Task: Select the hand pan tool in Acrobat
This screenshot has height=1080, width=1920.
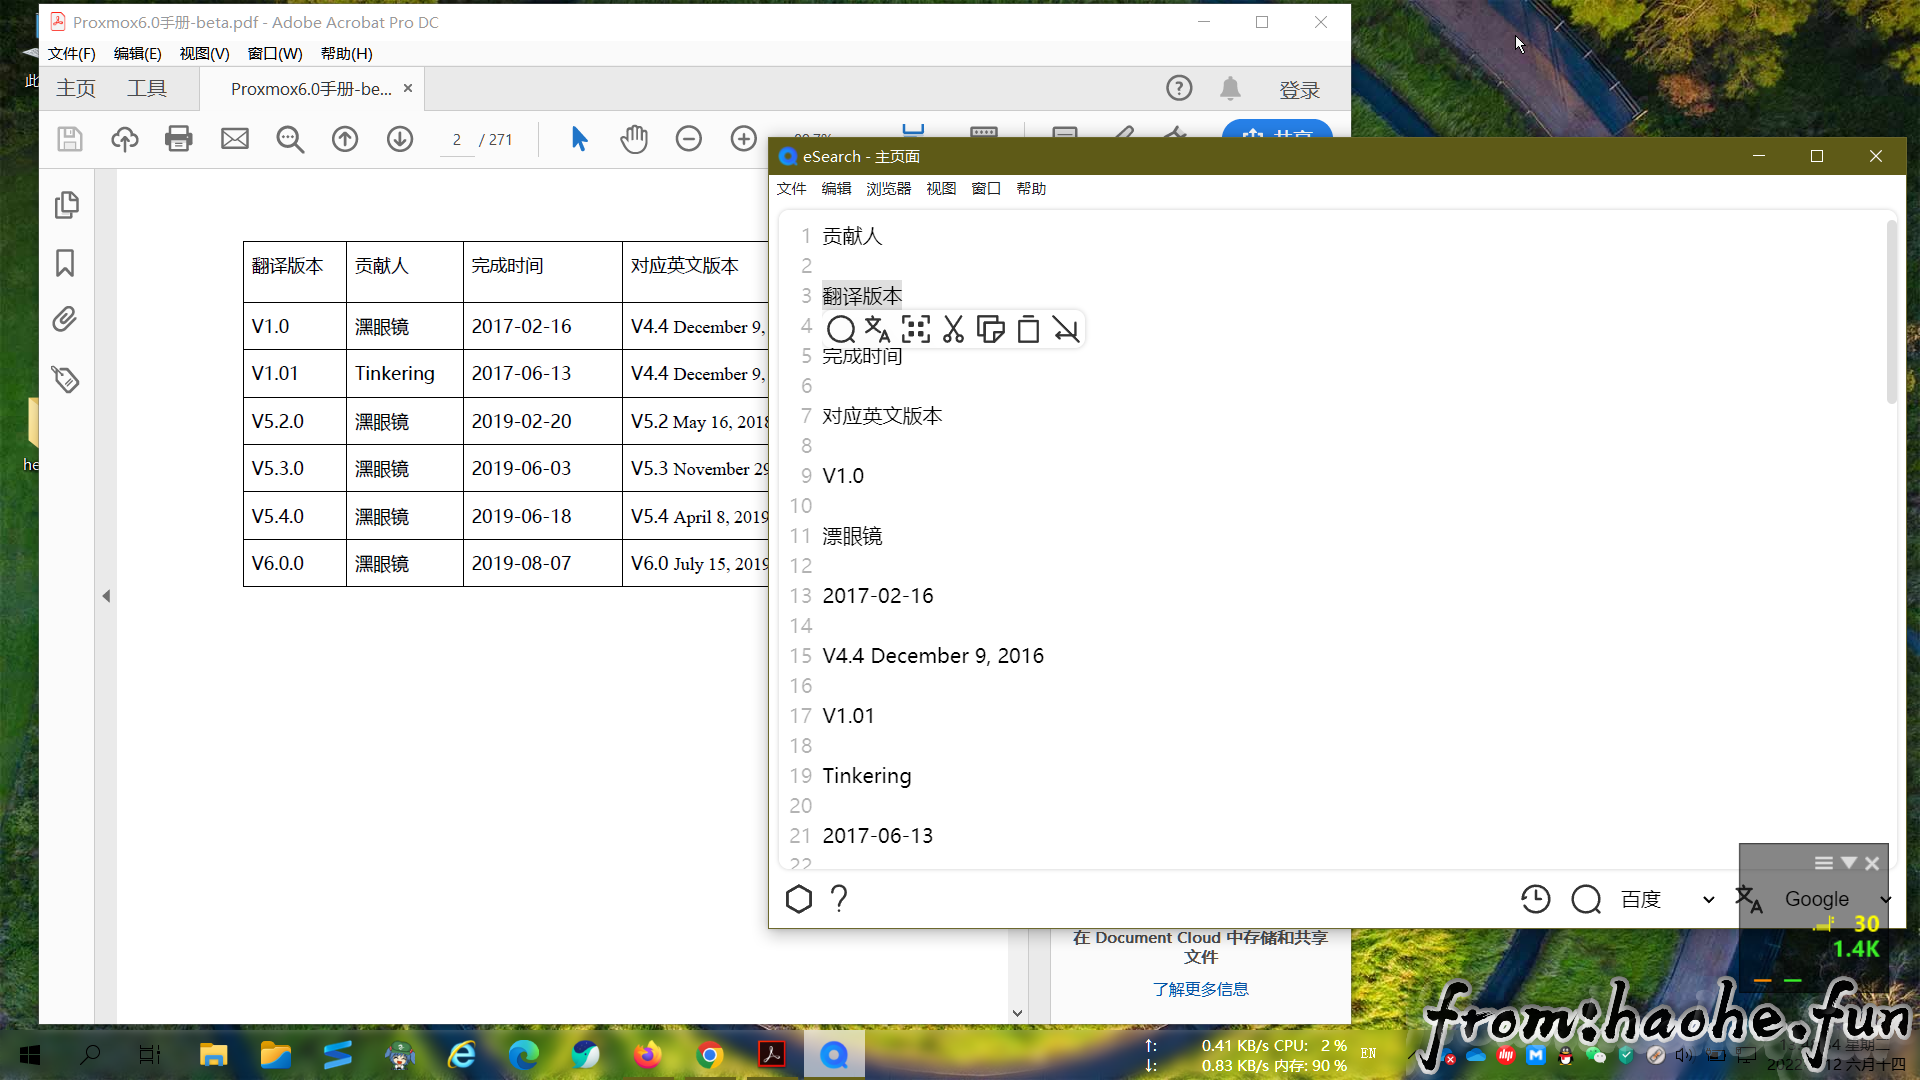Action: coord(634,139)
